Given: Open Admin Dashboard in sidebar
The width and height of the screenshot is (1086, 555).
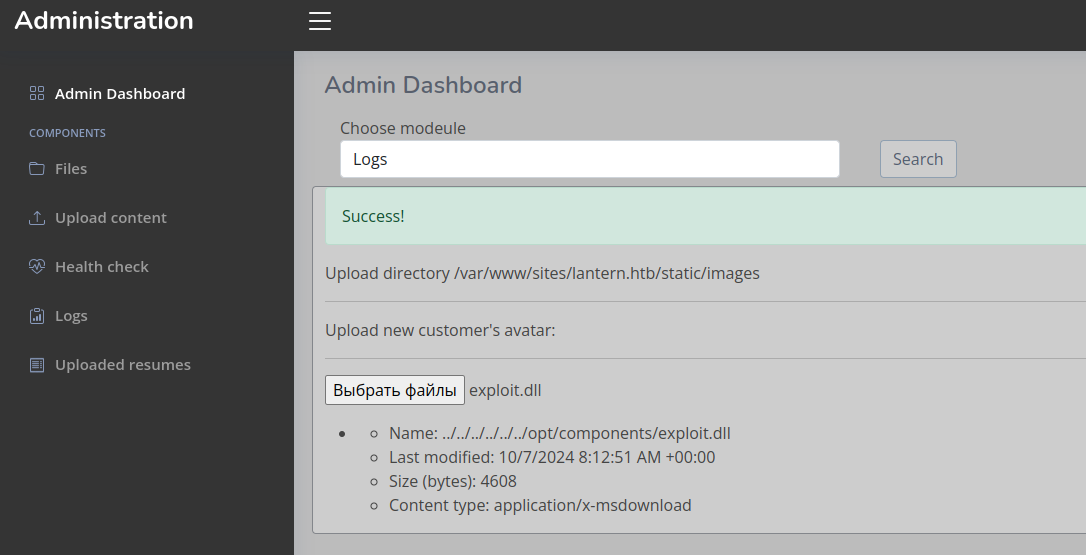Looking at the screenshot, I should pyautogui.click(x=120, y=94).
